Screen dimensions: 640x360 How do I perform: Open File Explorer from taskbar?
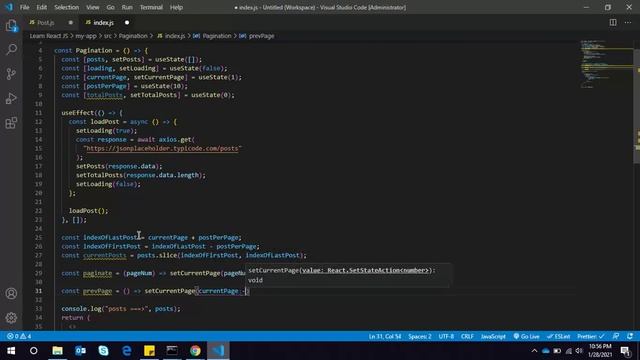click(x=57, y=351)
